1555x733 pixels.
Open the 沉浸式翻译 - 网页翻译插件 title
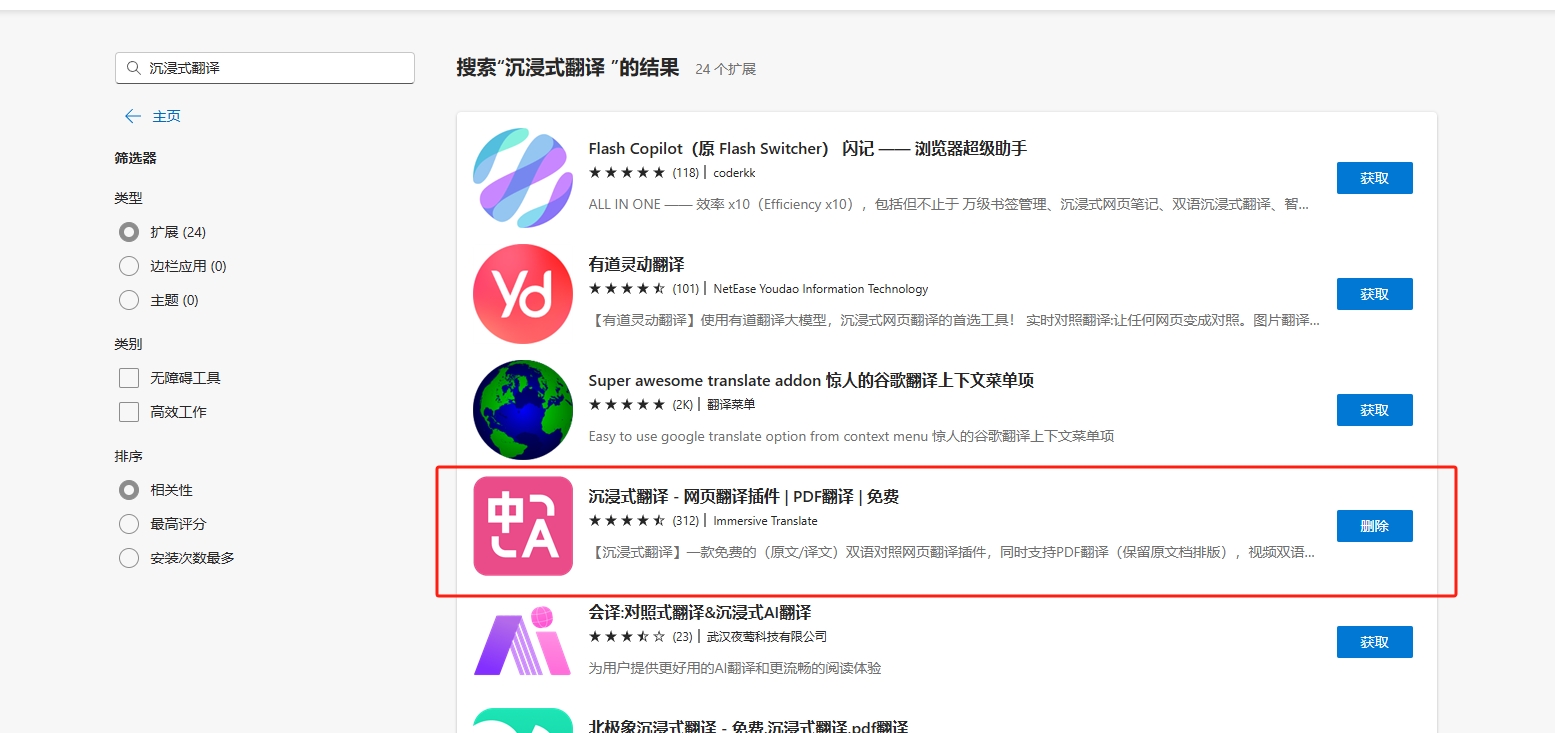744,497
